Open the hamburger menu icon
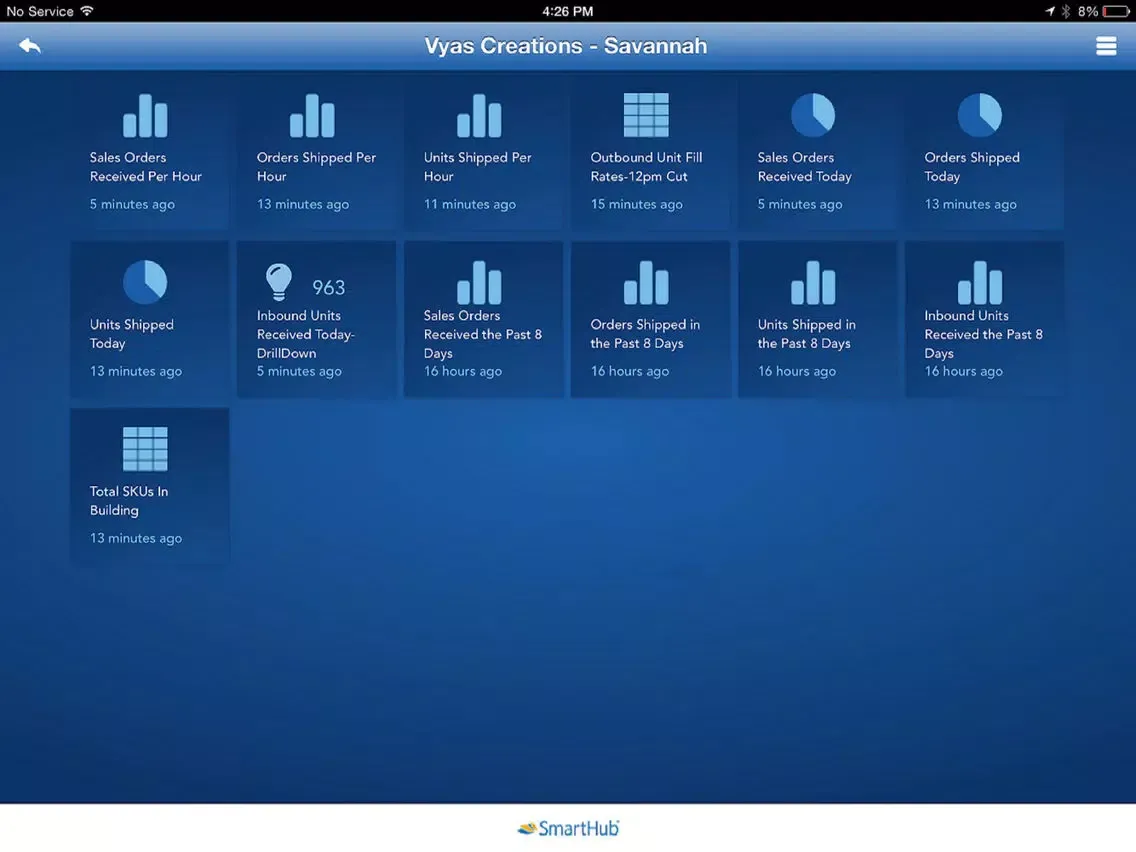Screen dimensions: 1136x852 coord(1106,46)
